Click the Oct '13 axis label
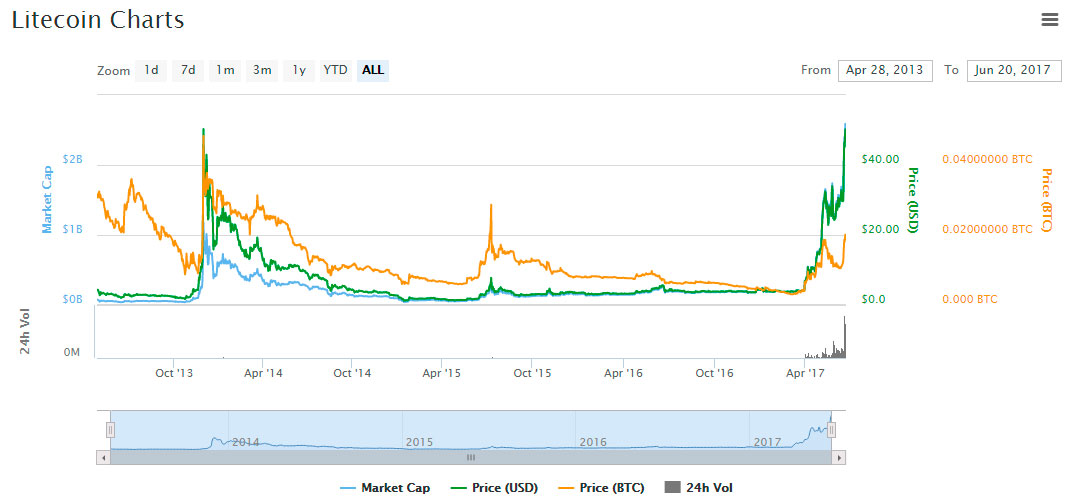The image size is (1065, 500). (x=175, y=372)
